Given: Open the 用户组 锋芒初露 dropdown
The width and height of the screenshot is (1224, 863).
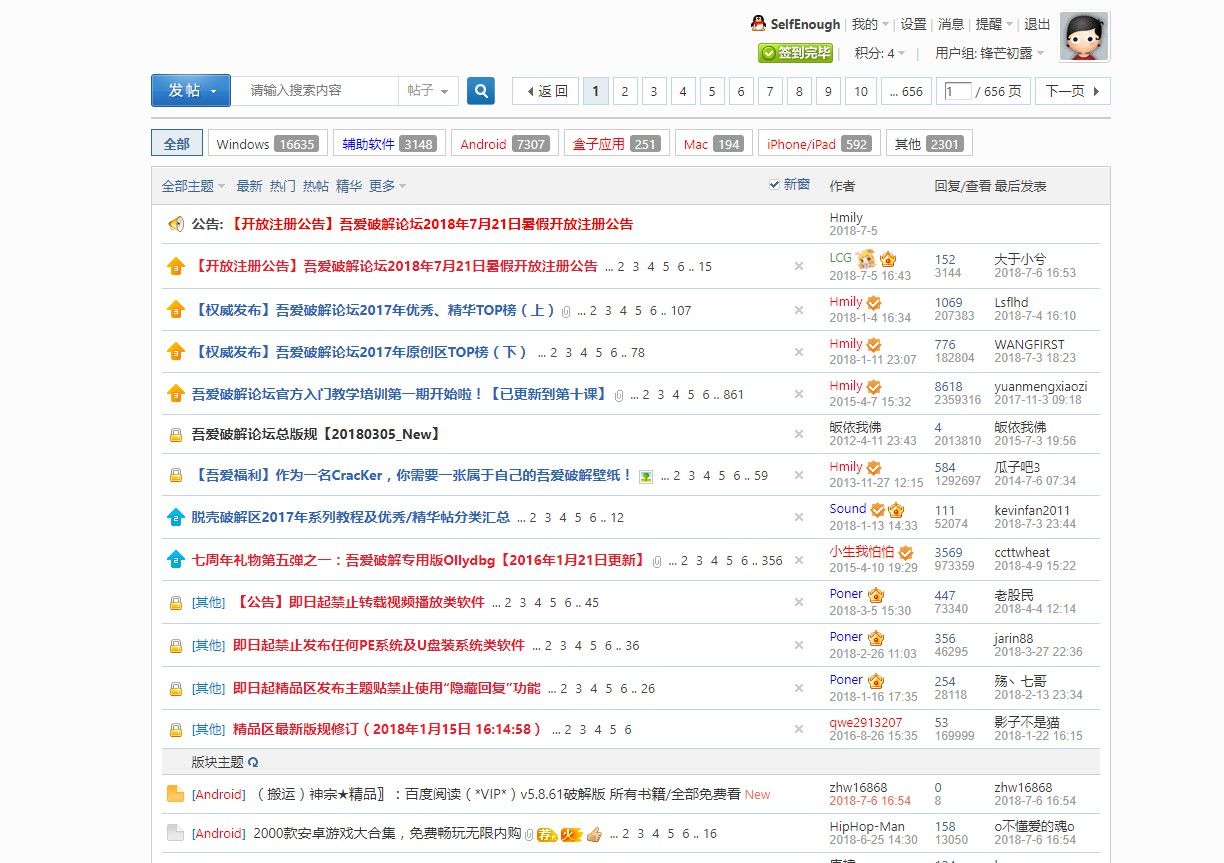Looking at the screenshot, I should [986, 53].
